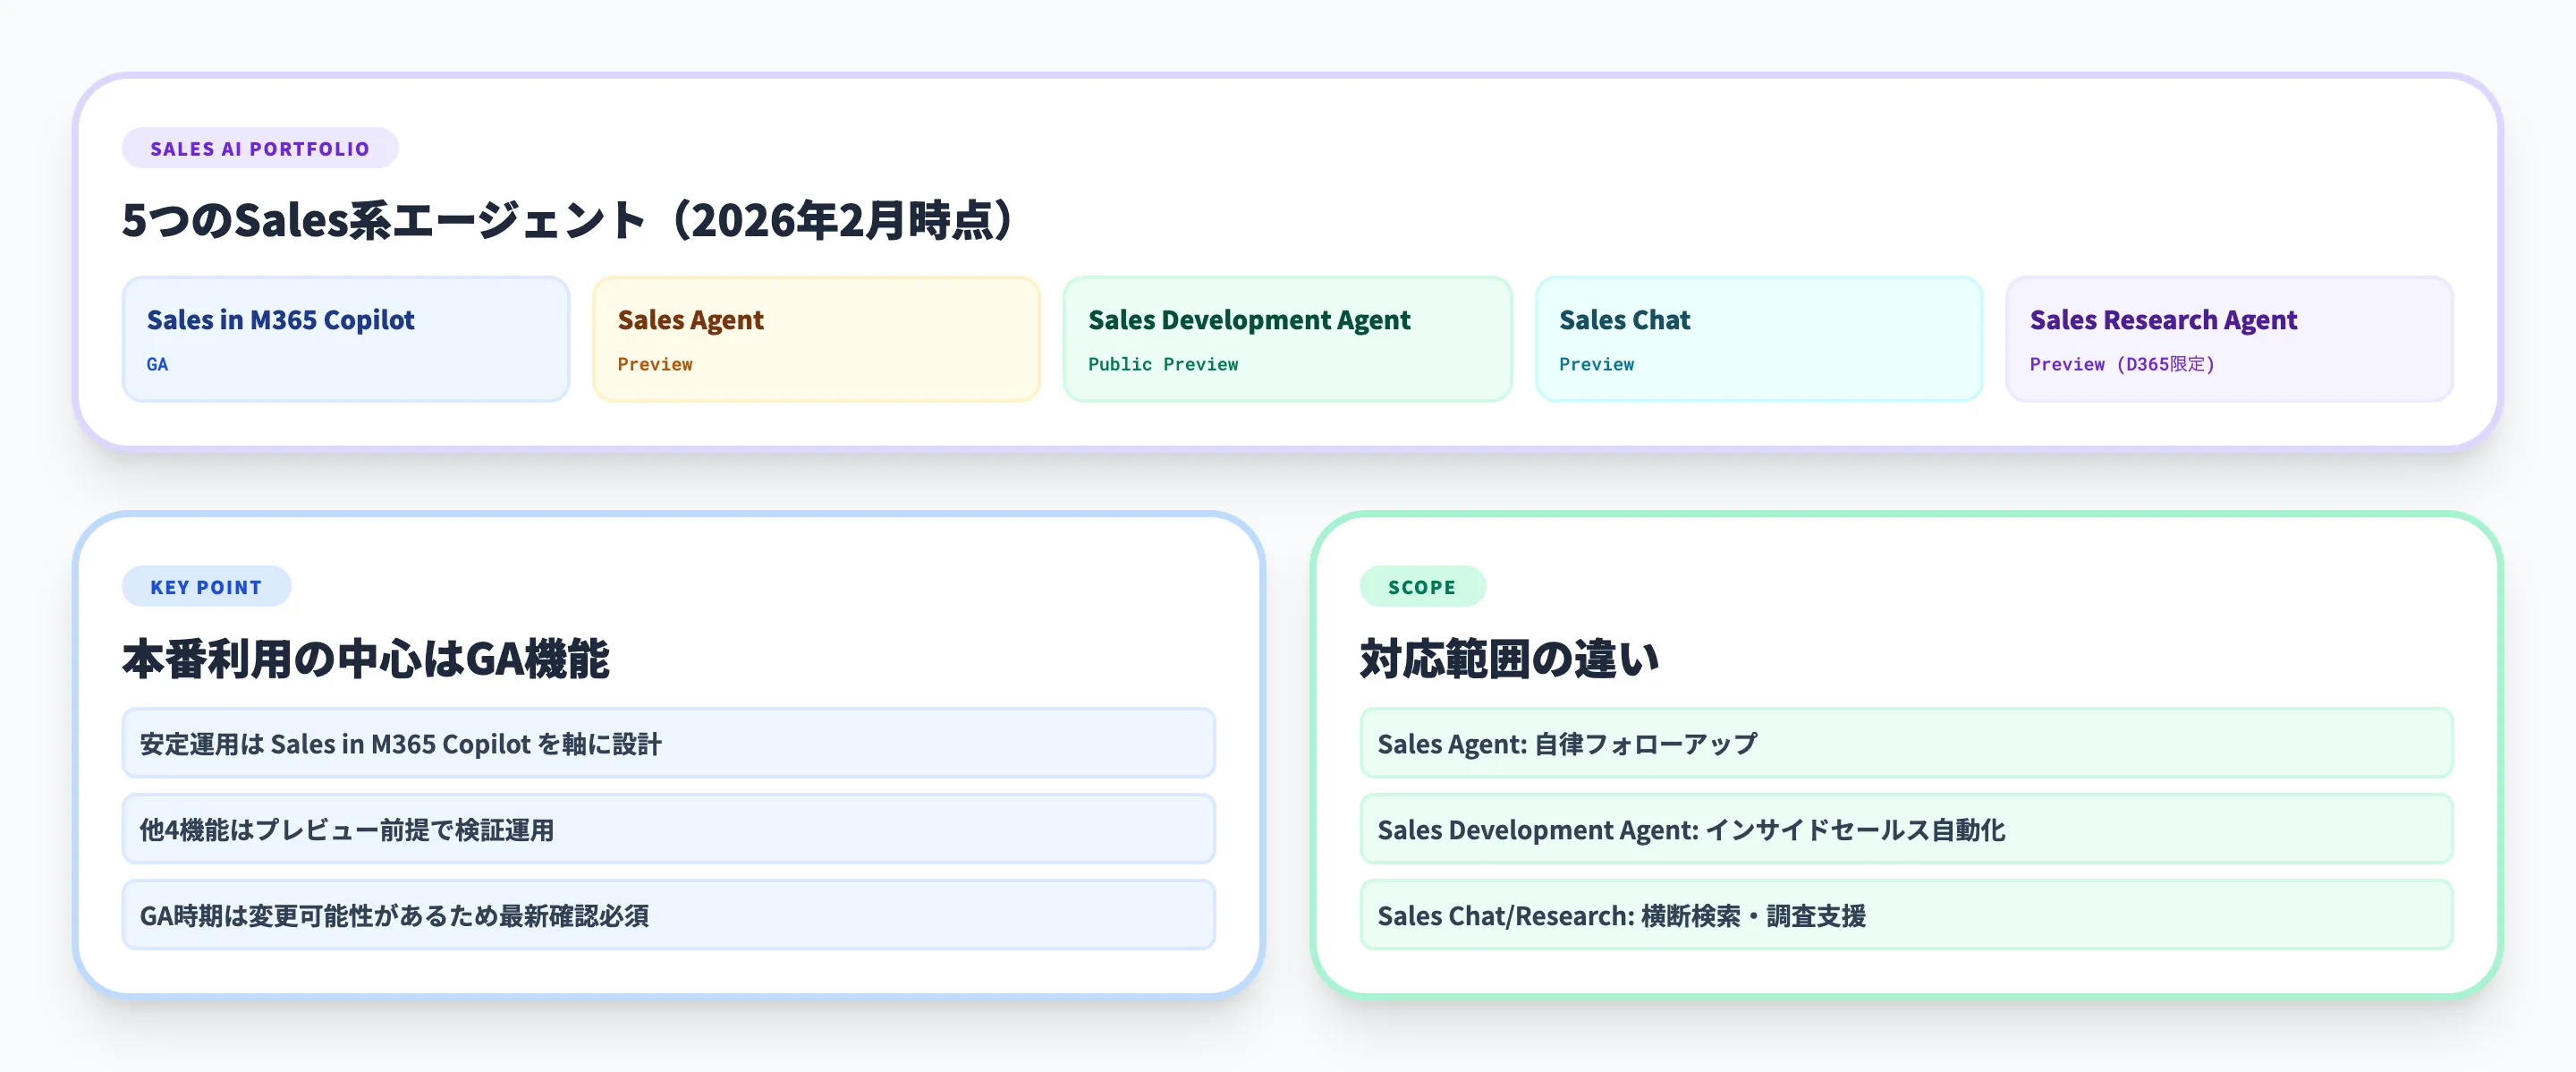Click the item 他4機能はプレビュー前提で検証運用
The image size is (2576, 1072).
(x=667, y=829)
